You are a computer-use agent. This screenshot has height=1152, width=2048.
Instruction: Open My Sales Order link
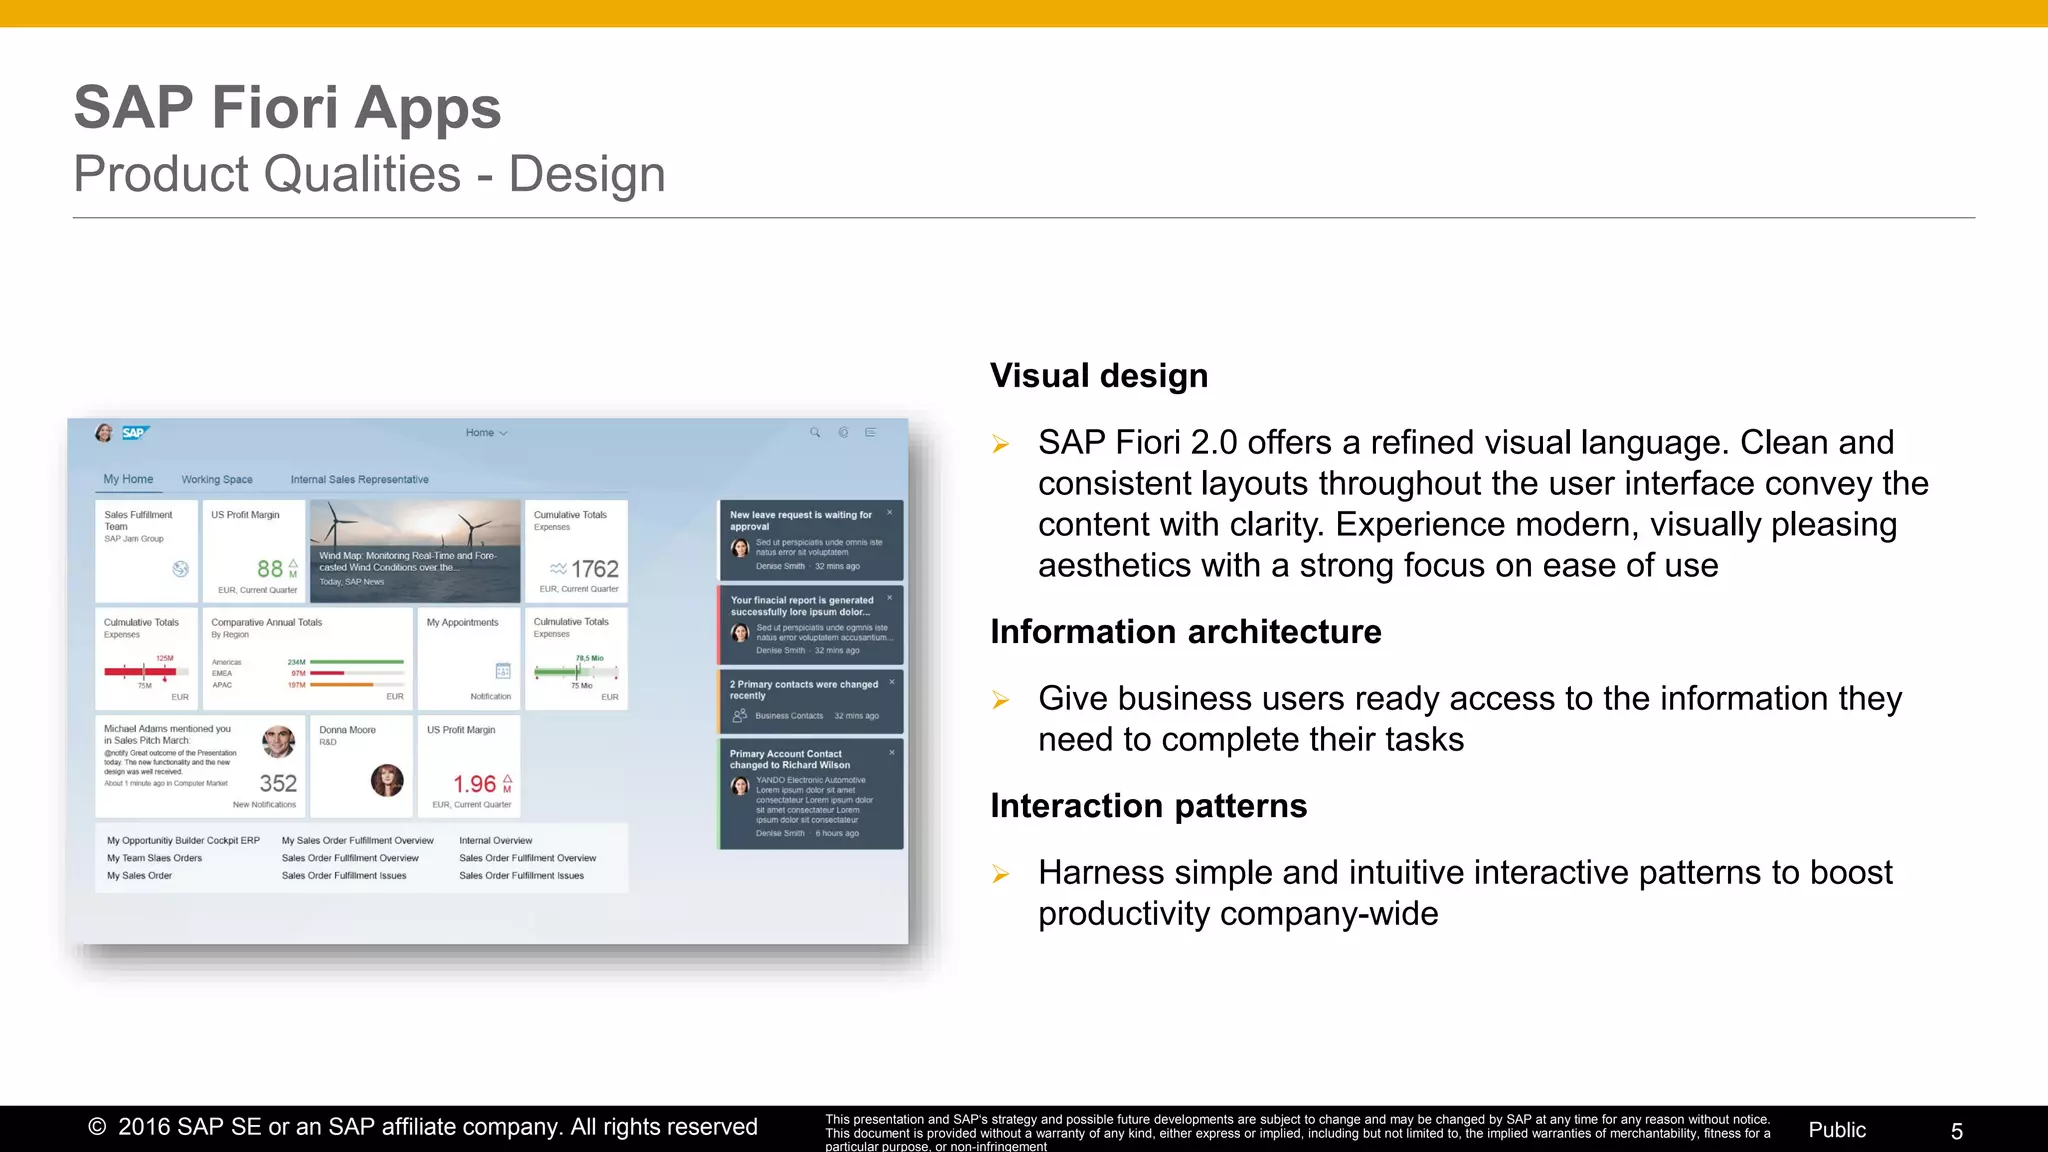pos(139,876)
